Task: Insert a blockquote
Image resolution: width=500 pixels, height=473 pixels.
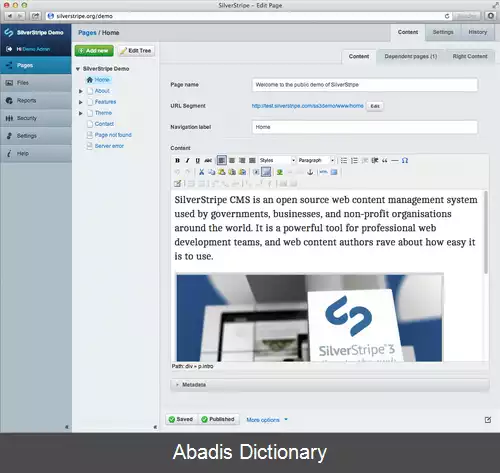Action: [x=385, y=160]
